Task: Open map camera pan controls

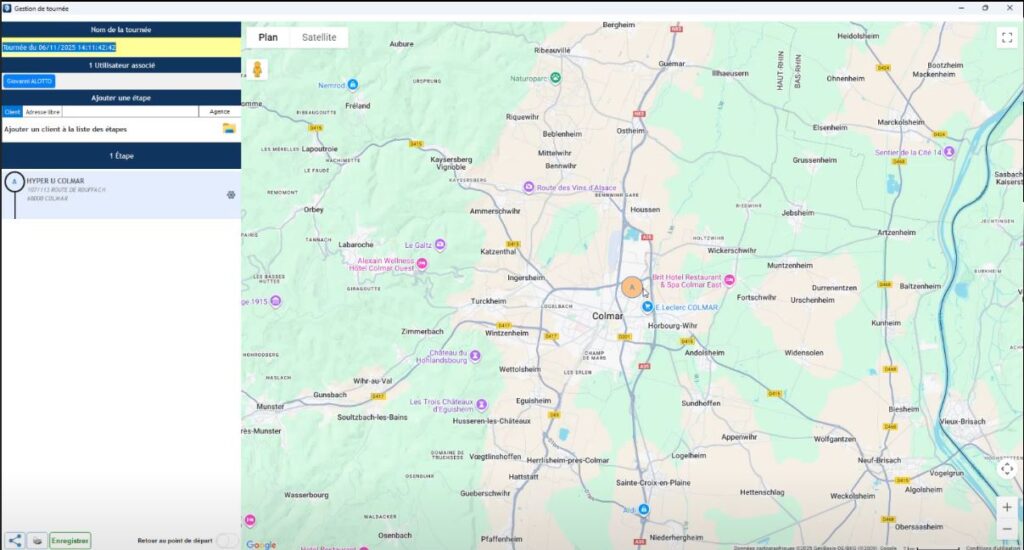Action: (x=1006, y=468)
